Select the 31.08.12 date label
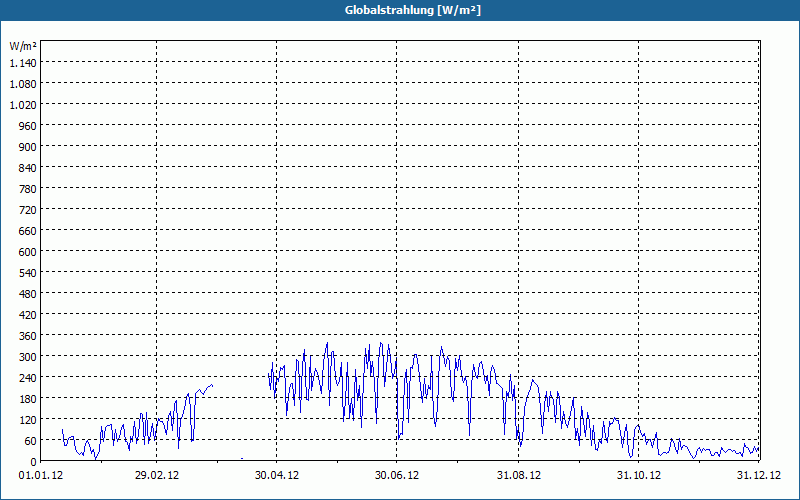 coord(519,476)
